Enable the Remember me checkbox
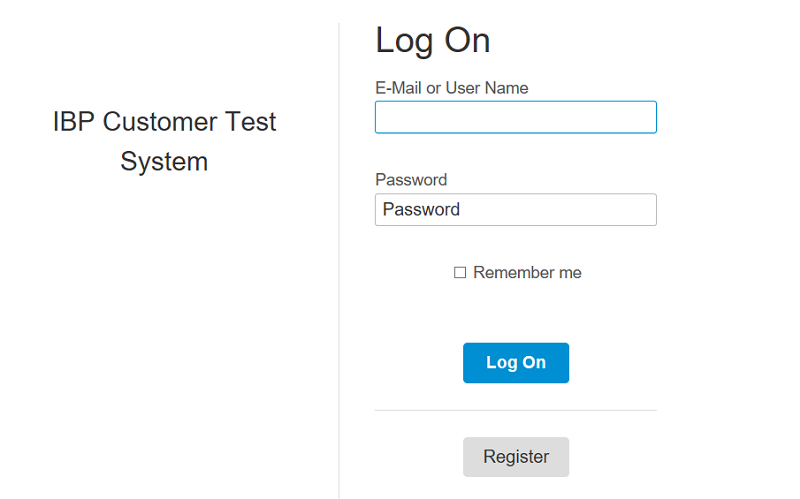 pos(460,273)
